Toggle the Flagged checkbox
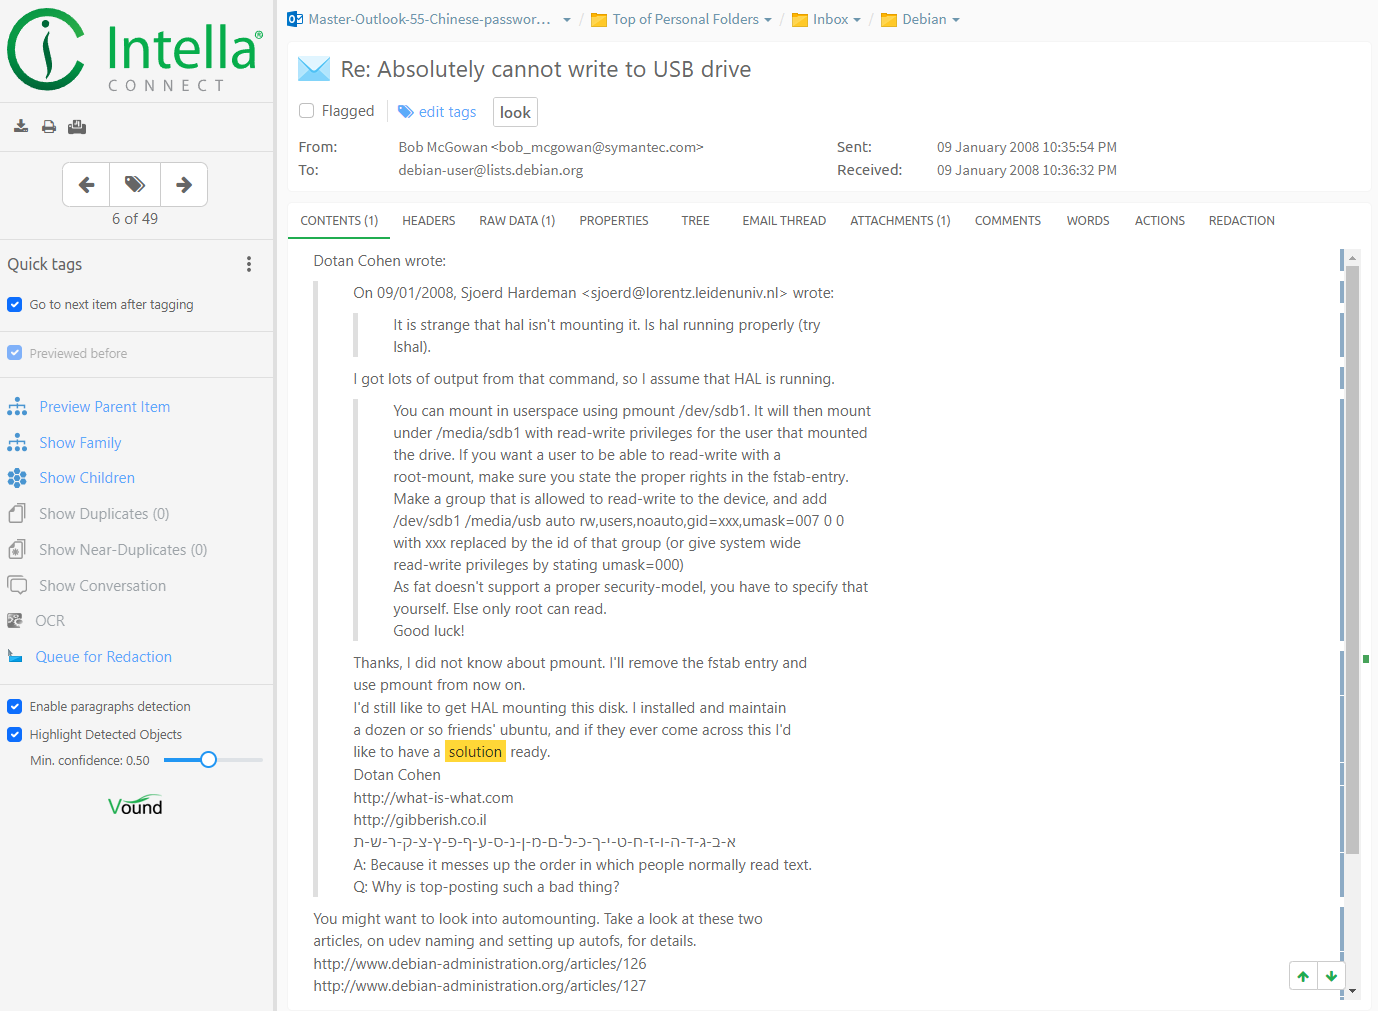The height and width of the screenshot is (1011, 1378). [x=307, y=111]
